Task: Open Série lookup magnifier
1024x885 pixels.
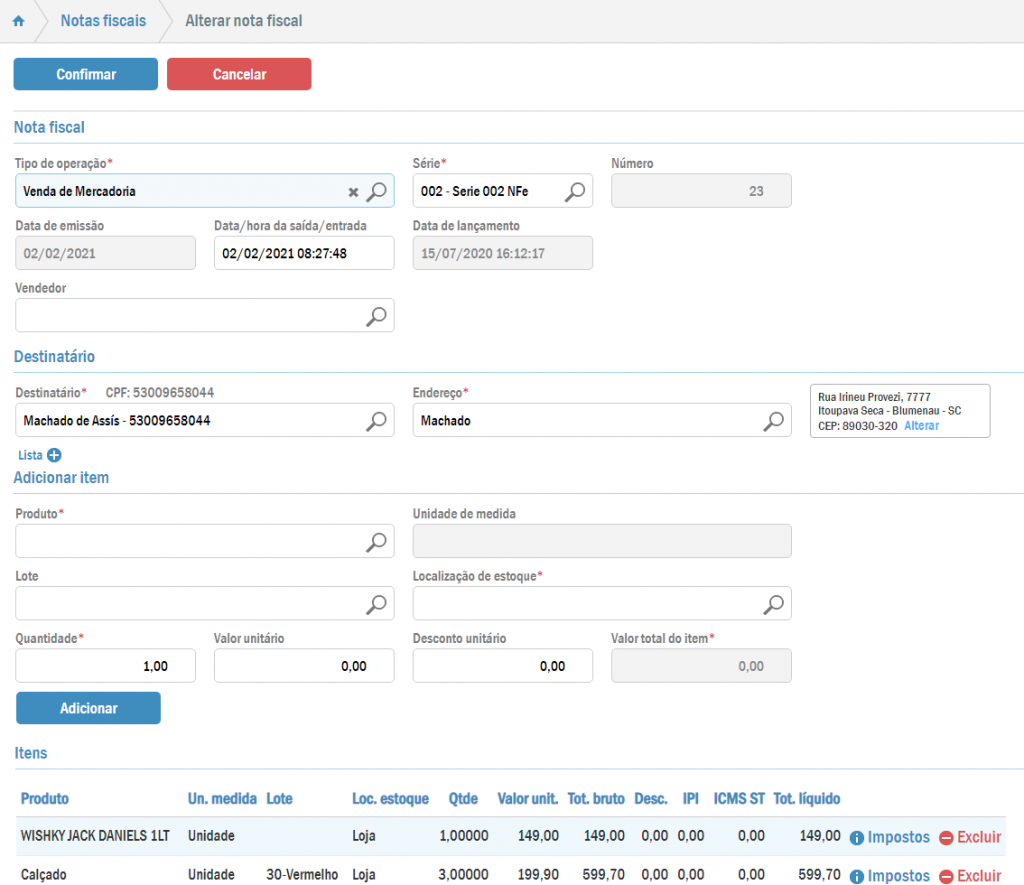Action: [576, 191]
